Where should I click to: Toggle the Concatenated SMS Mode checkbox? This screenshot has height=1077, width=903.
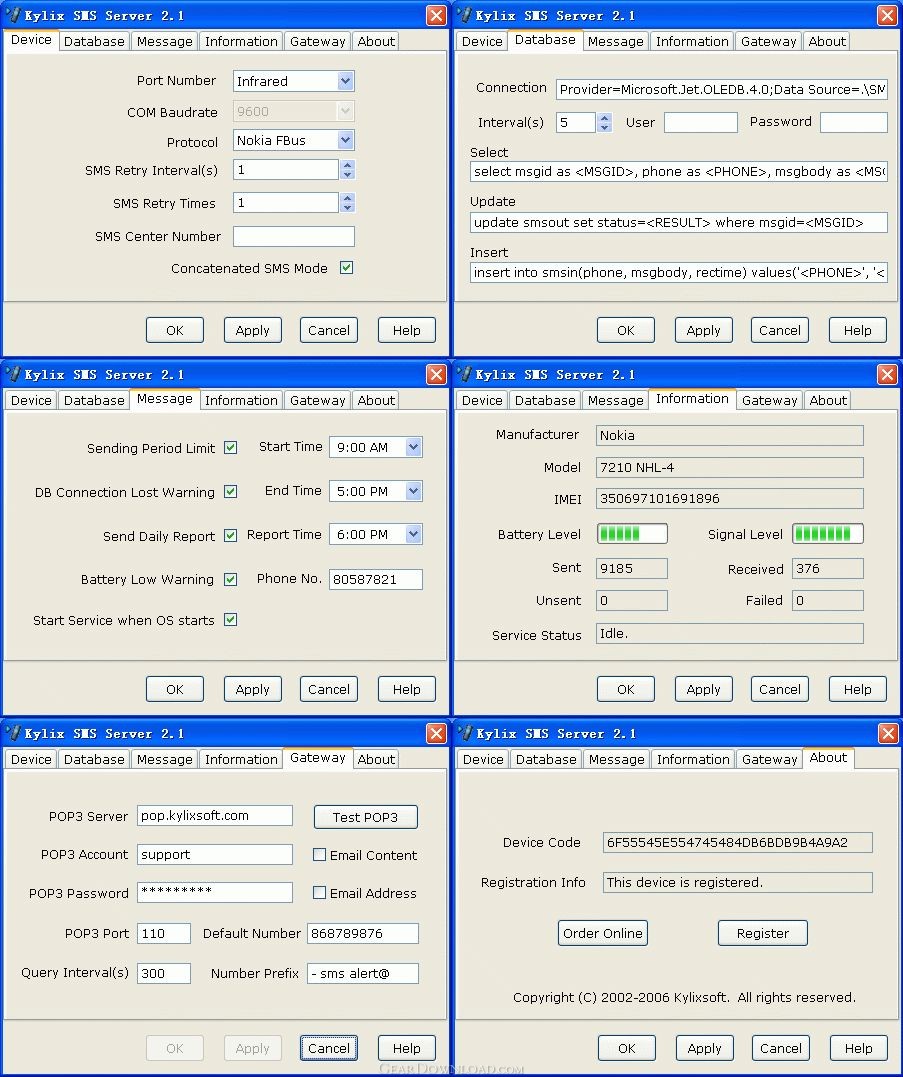tap(347, 268)
